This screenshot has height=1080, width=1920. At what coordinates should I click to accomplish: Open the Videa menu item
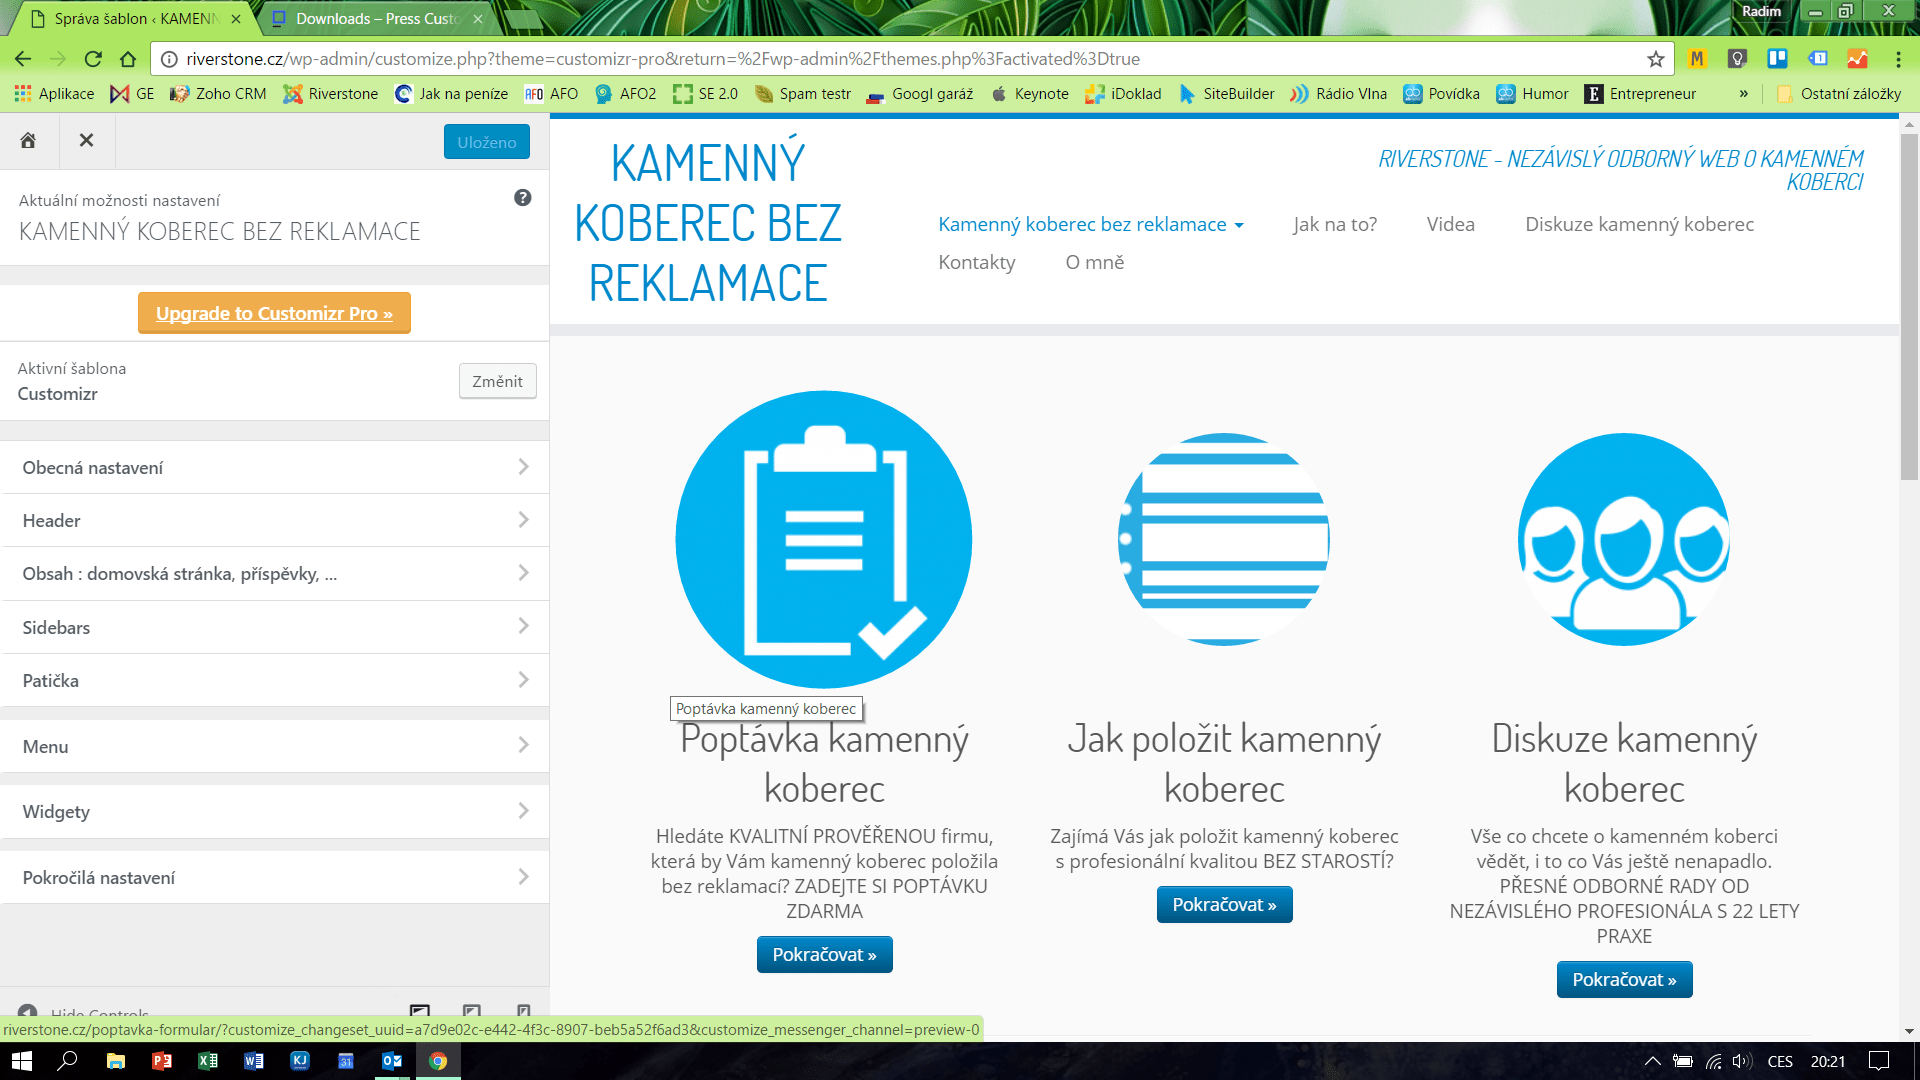click(x=1450, y=224)
